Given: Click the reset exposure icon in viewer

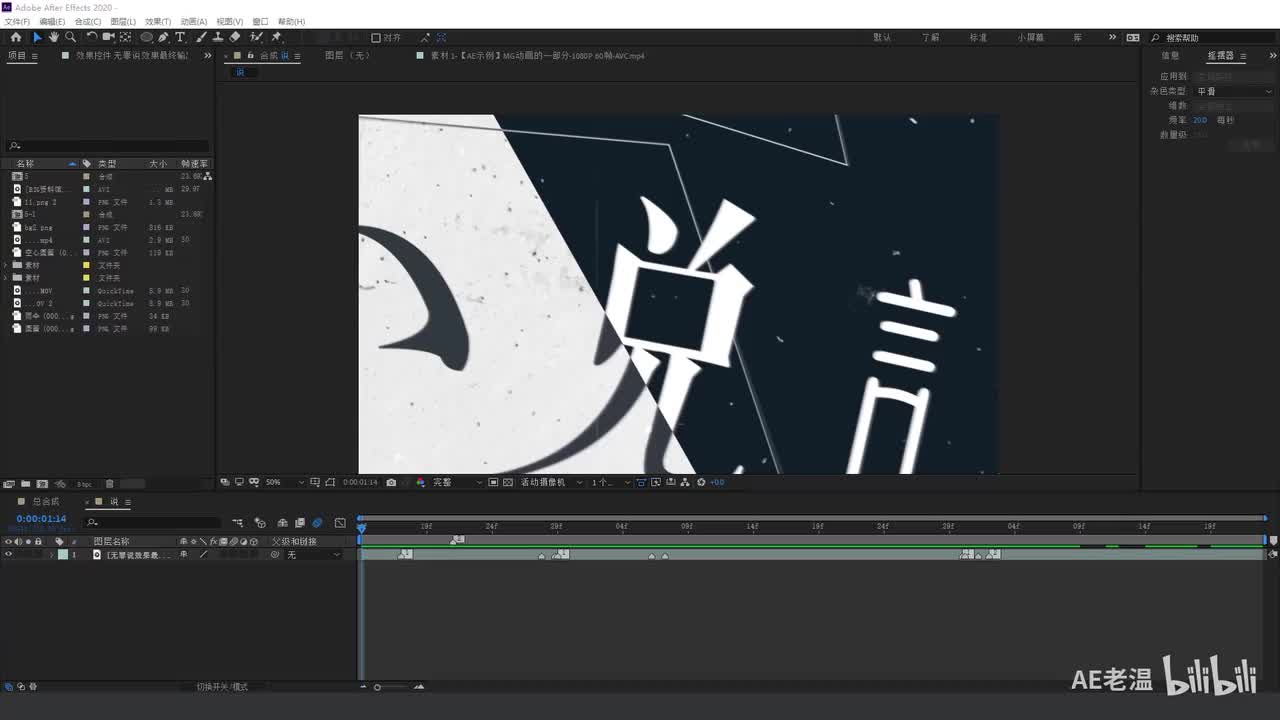Looking at the screenshot, I should point(701,482).
